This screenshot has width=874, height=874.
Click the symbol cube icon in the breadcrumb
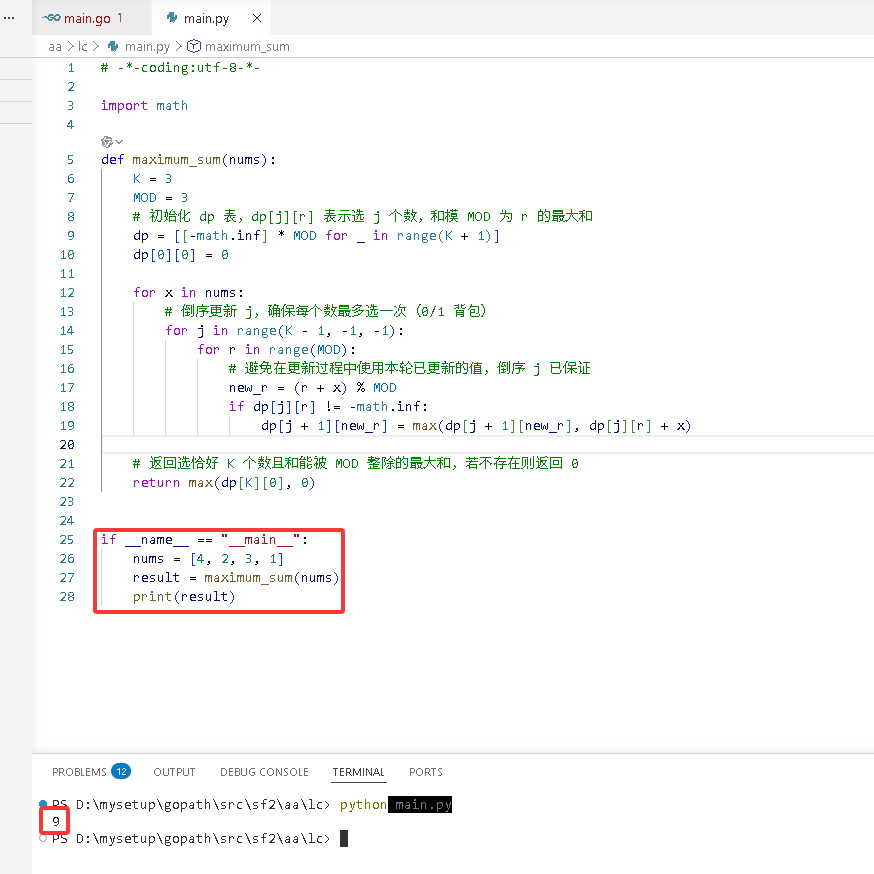coord(193,46)
